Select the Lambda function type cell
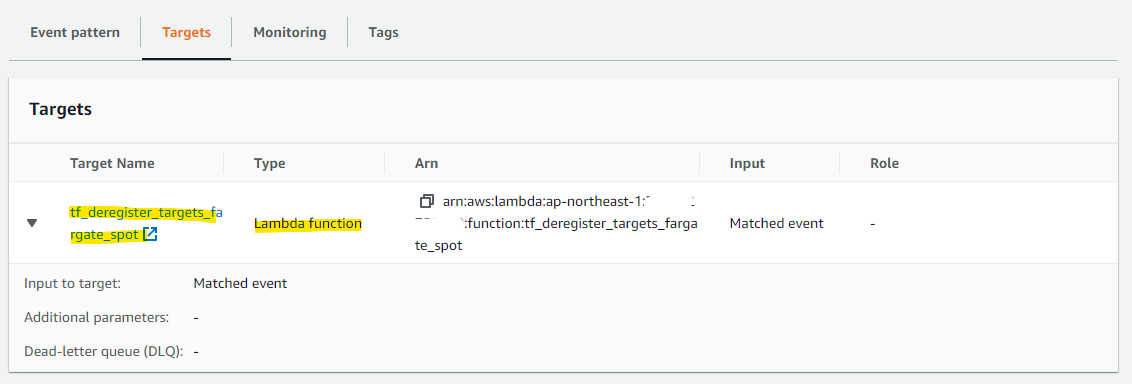Image resolution: width=1132 pixels, height=384 pixels. pos(308,224)
